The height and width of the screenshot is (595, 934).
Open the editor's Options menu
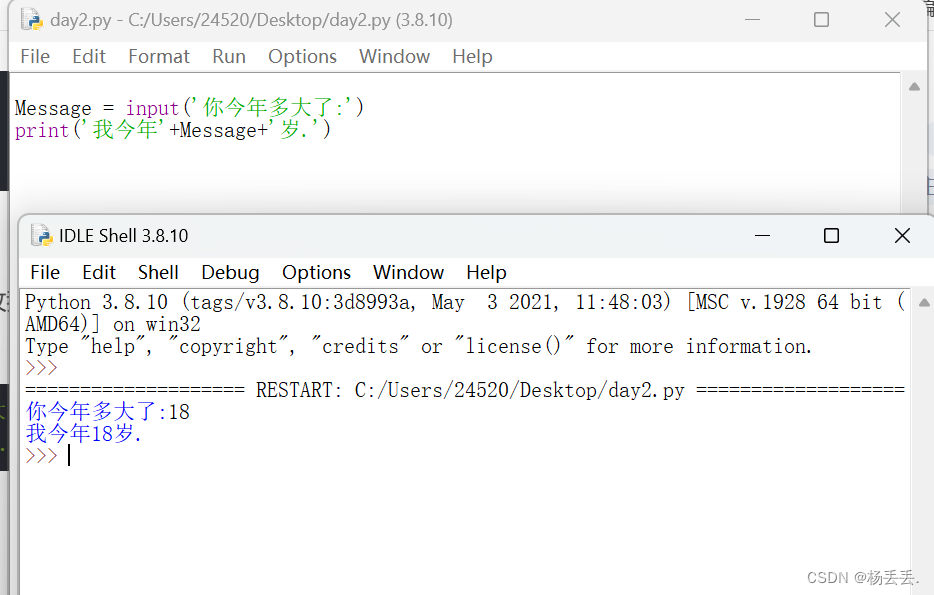302,57
